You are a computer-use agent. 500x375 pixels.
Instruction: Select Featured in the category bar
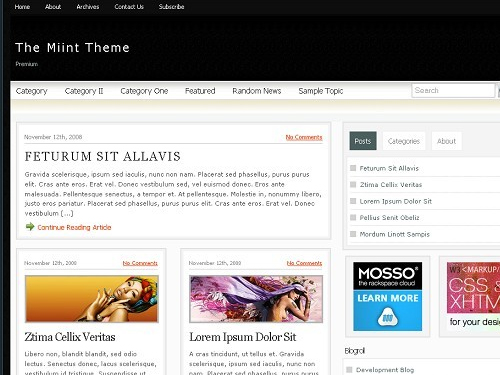pyautogui.click(x=200, y=91)
